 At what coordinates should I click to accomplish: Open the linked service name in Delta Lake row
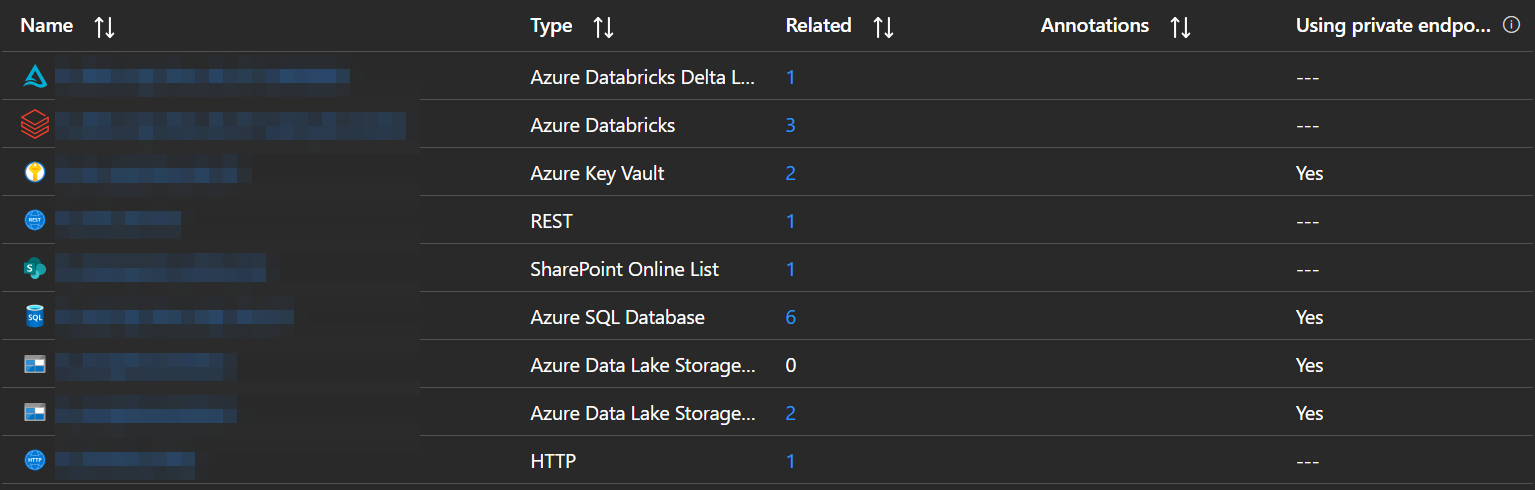pyautogui.click(x=203, y=77)
